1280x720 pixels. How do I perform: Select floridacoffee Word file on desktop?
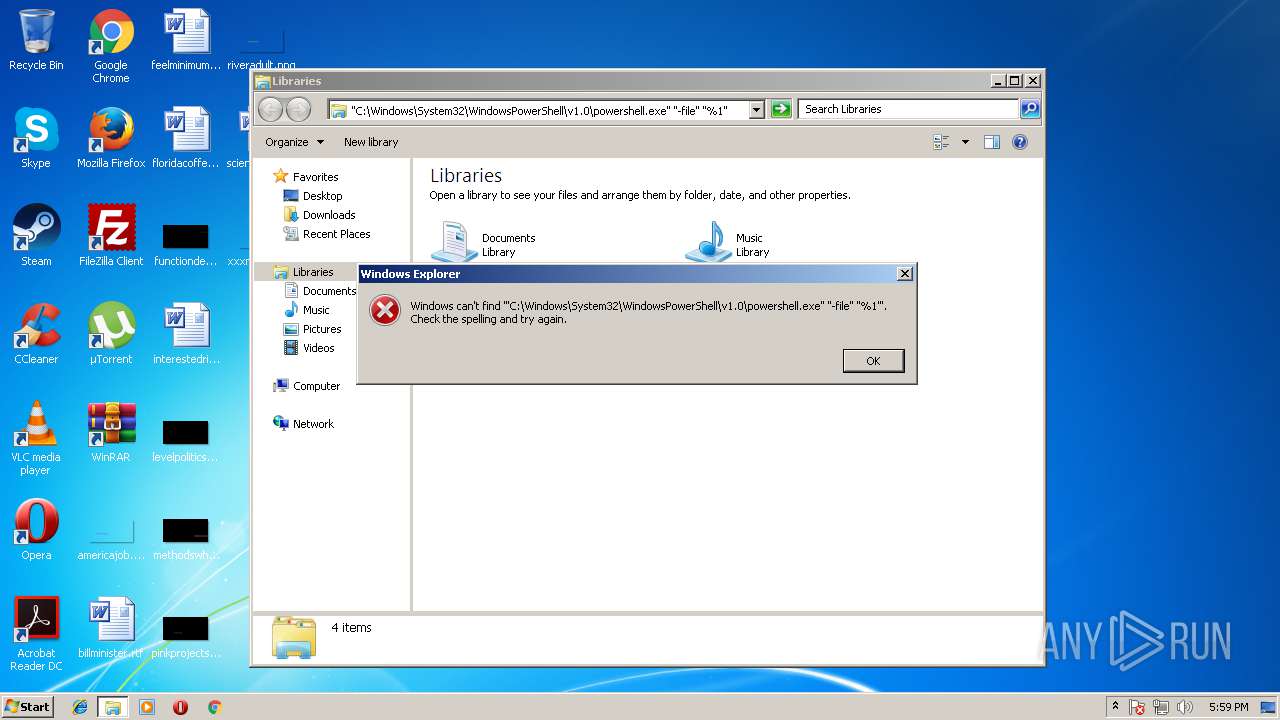[x=186, y=138]
